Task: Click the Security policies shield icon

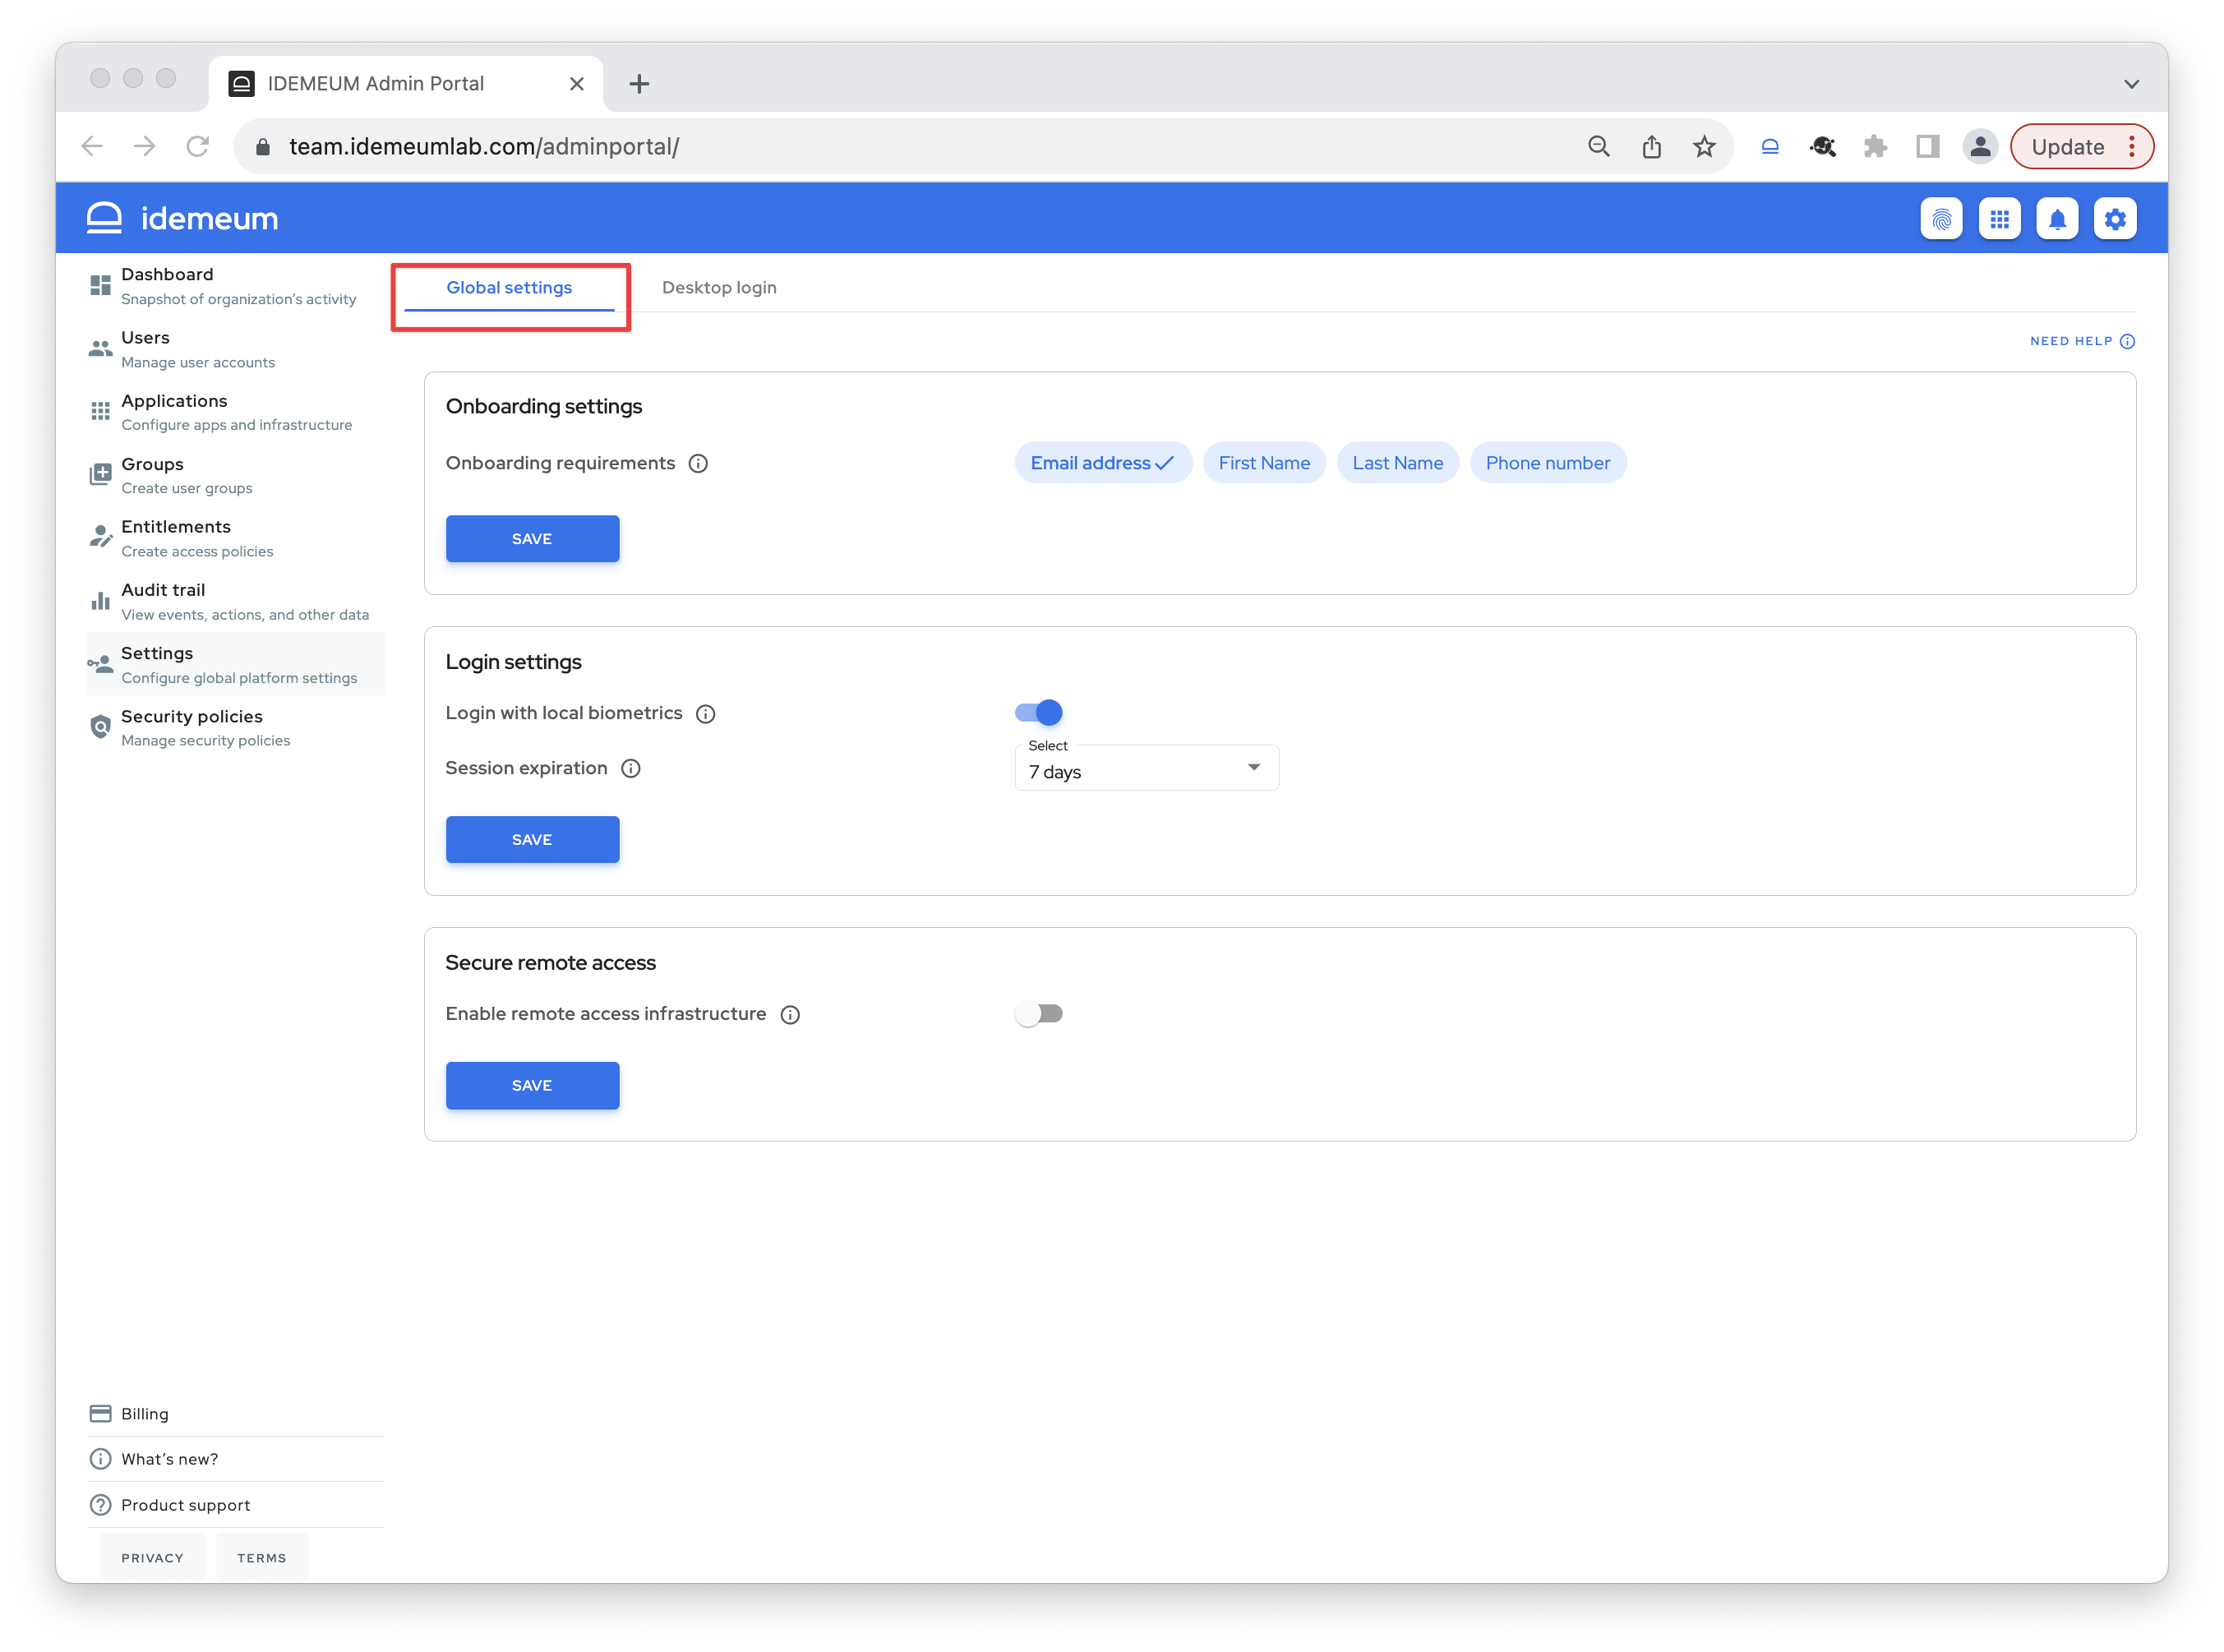Action: 100,727
